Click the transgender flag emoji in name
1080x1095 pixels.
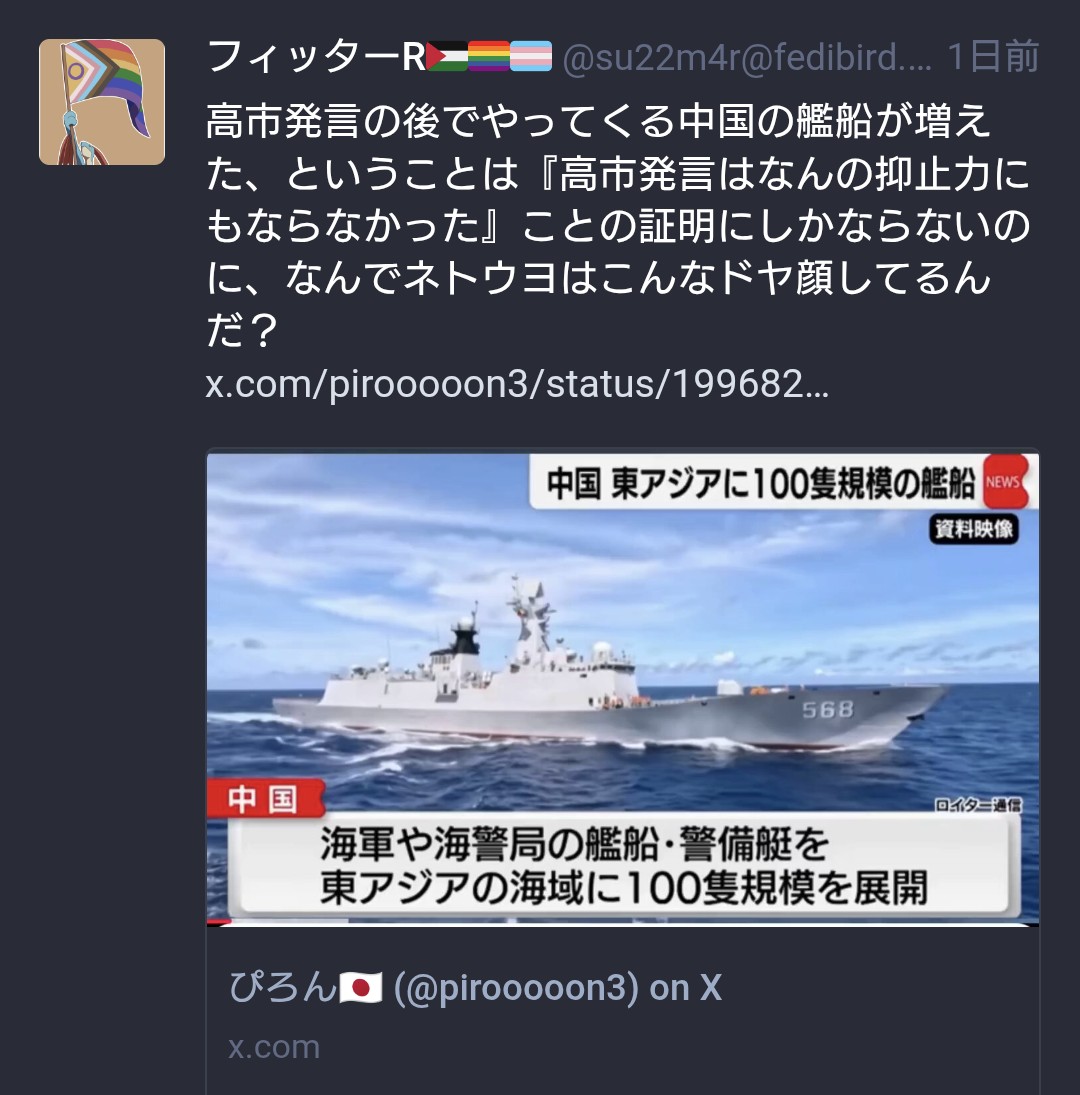tap(531, 57)
